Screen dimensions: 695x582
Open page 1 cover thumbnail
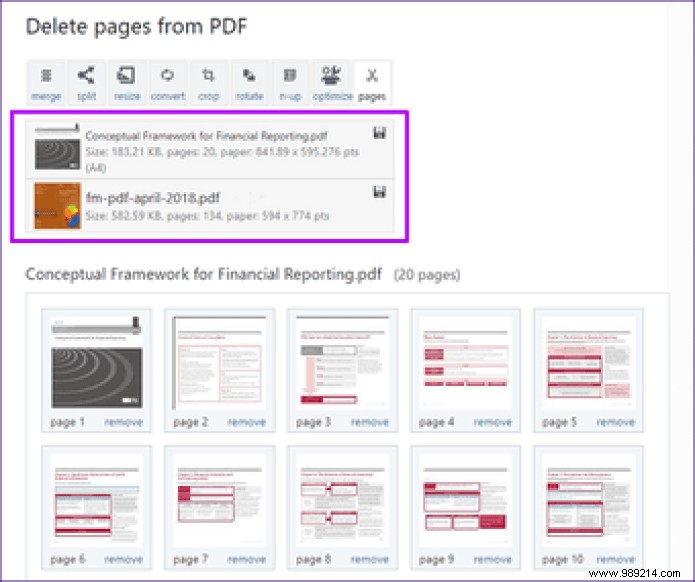click(97, 363)
